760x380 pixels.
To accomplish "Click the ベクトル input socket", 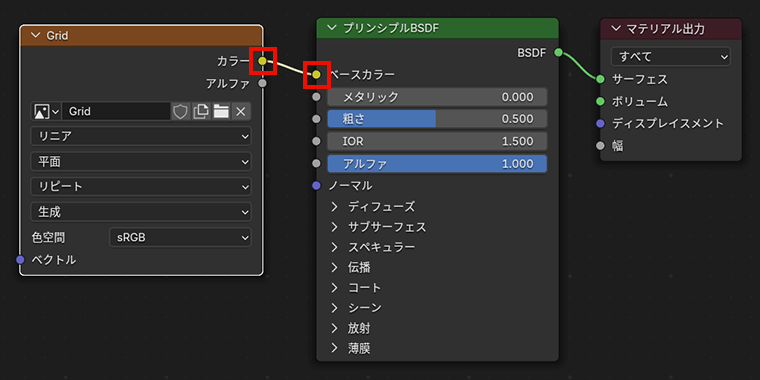I will point(20,260).
